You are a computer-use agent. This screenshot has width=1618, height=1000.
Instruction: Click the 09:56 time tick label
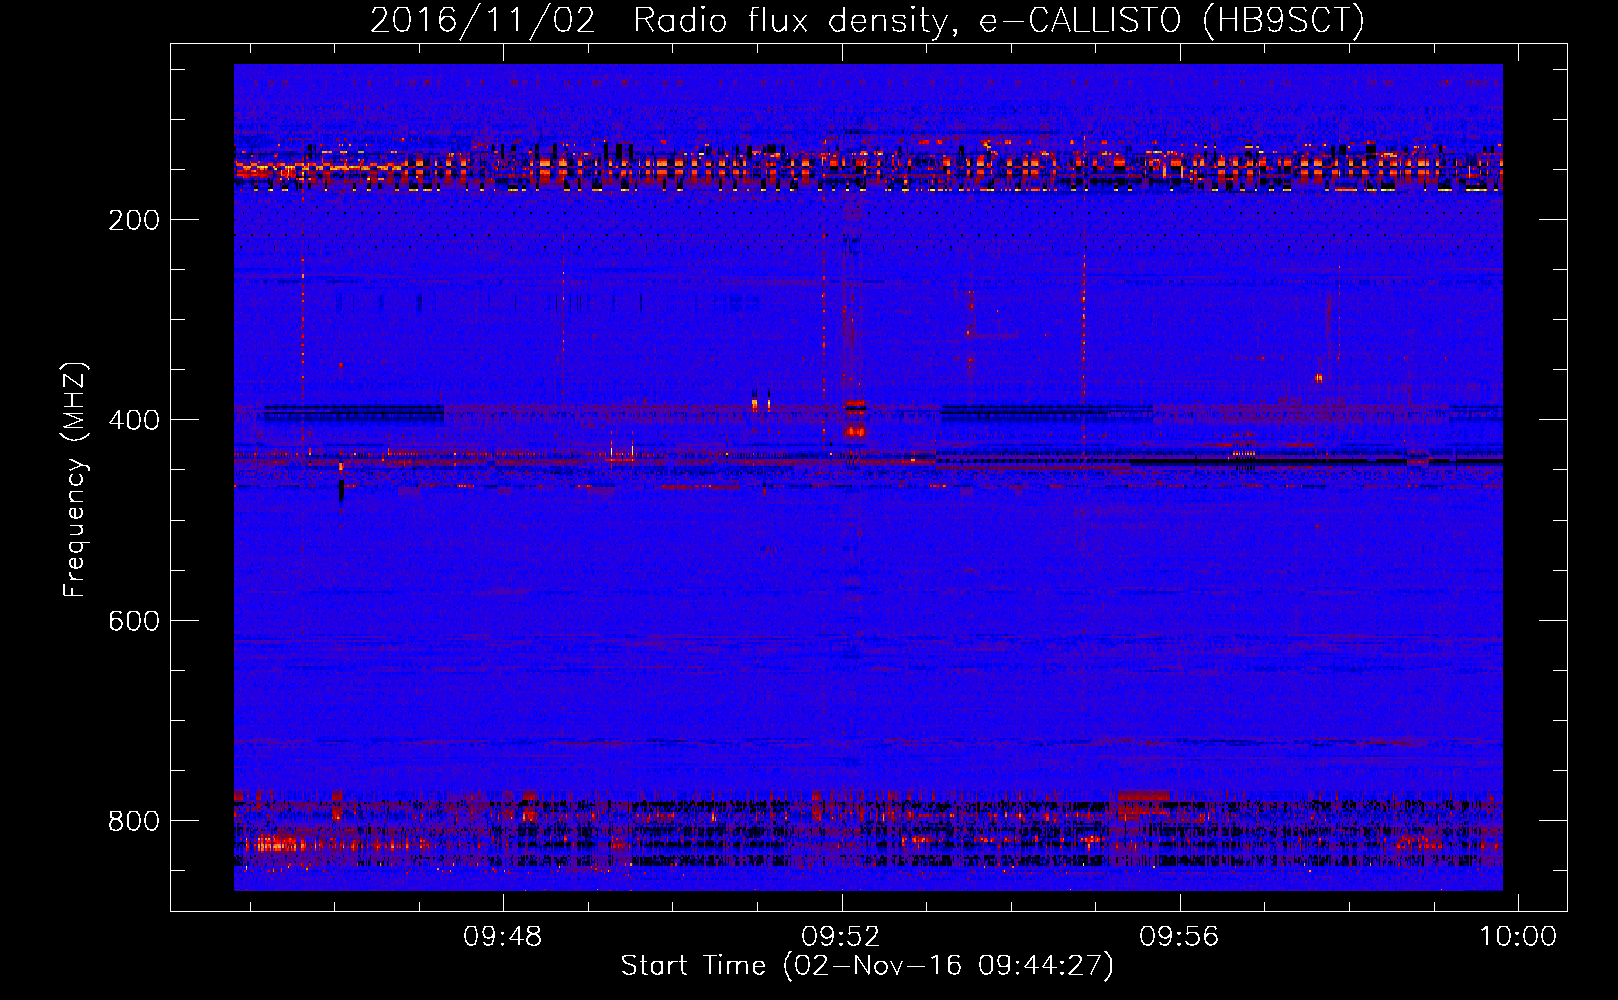pyautogui.click(x=1180, y=937)
